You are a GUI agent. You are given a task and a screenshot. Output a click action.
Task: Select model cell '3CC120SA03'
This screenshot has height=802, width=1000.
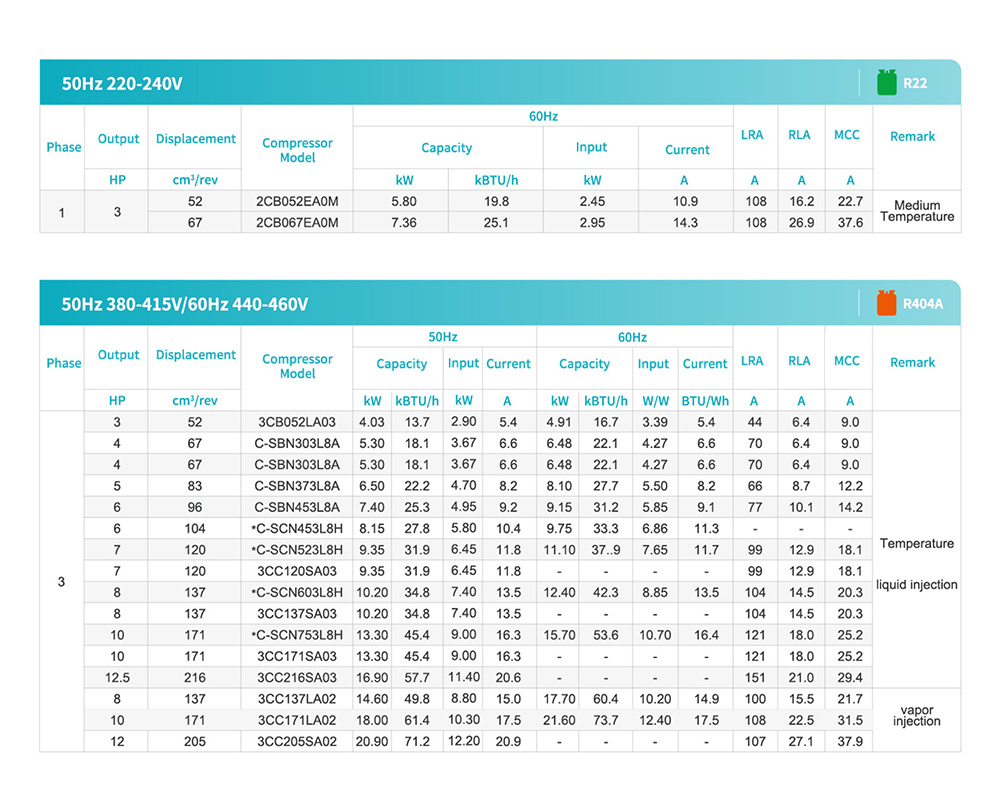[x=297, y=571]
